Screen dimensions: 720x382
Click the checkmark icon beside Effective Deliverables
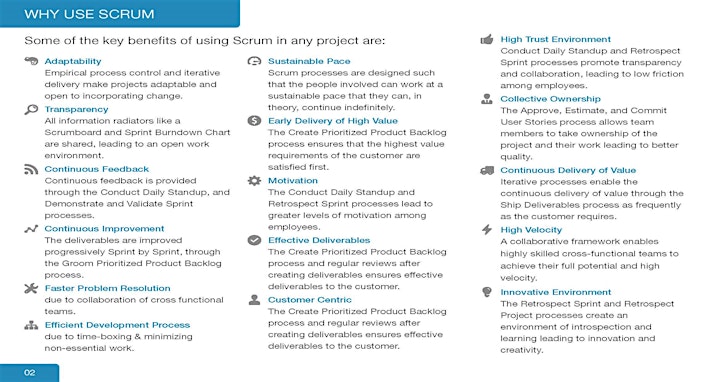(x=254, y=240)
